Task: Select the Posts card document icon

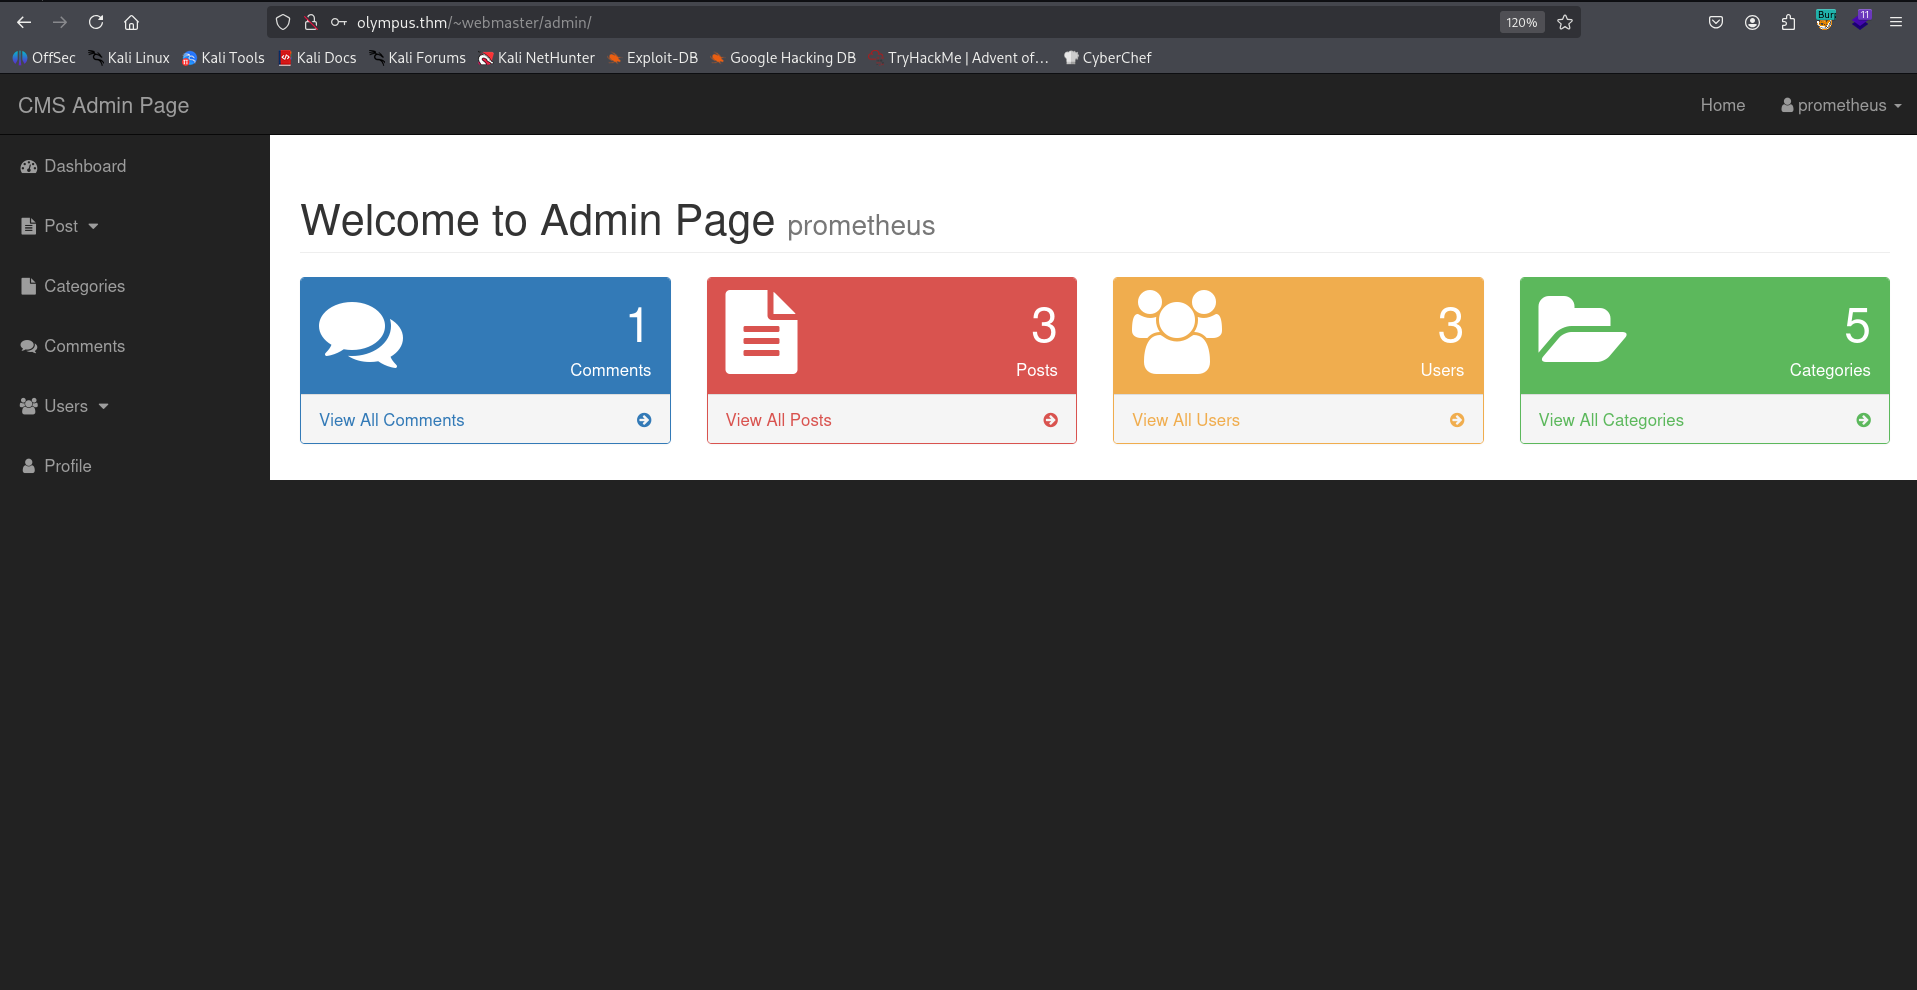Action: click(x=762, y=334)
